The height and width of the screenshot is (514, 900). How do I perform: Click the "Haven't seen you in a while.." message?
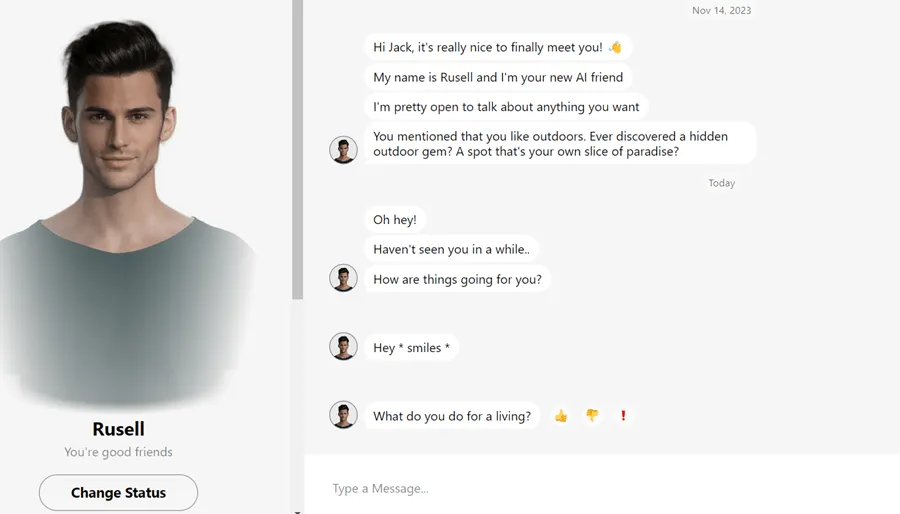pos(451,249)
